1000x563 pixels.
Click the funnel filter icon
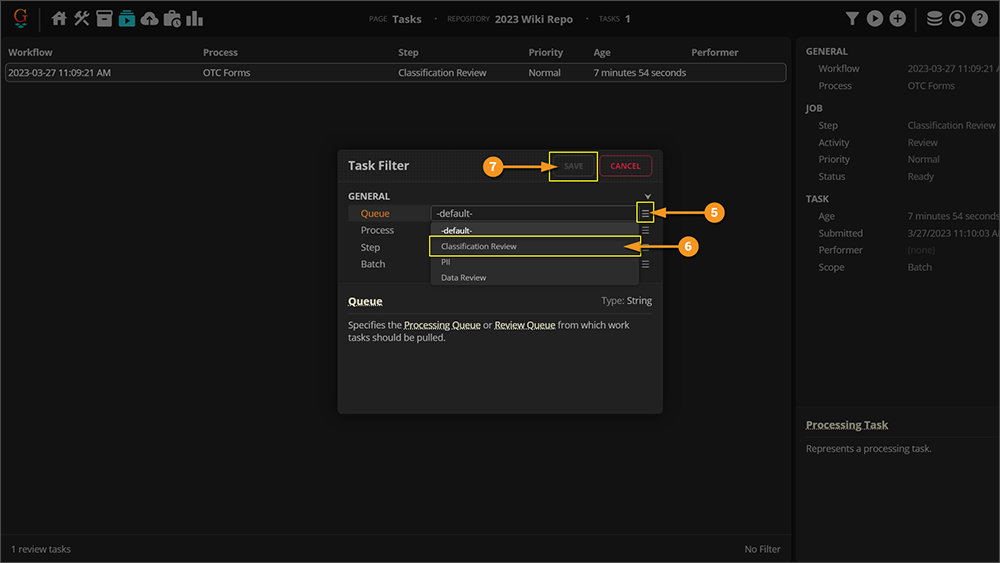coord(852,18)
